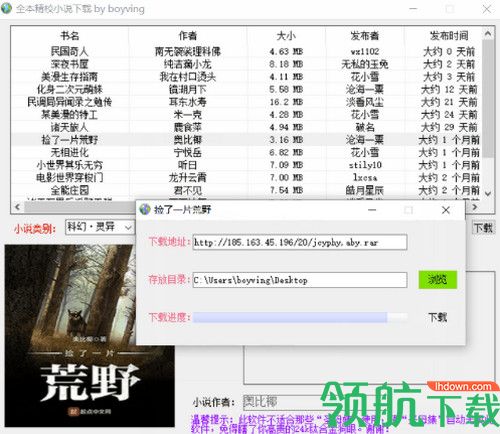Click the 存放目录 path input field

point(300,280)
